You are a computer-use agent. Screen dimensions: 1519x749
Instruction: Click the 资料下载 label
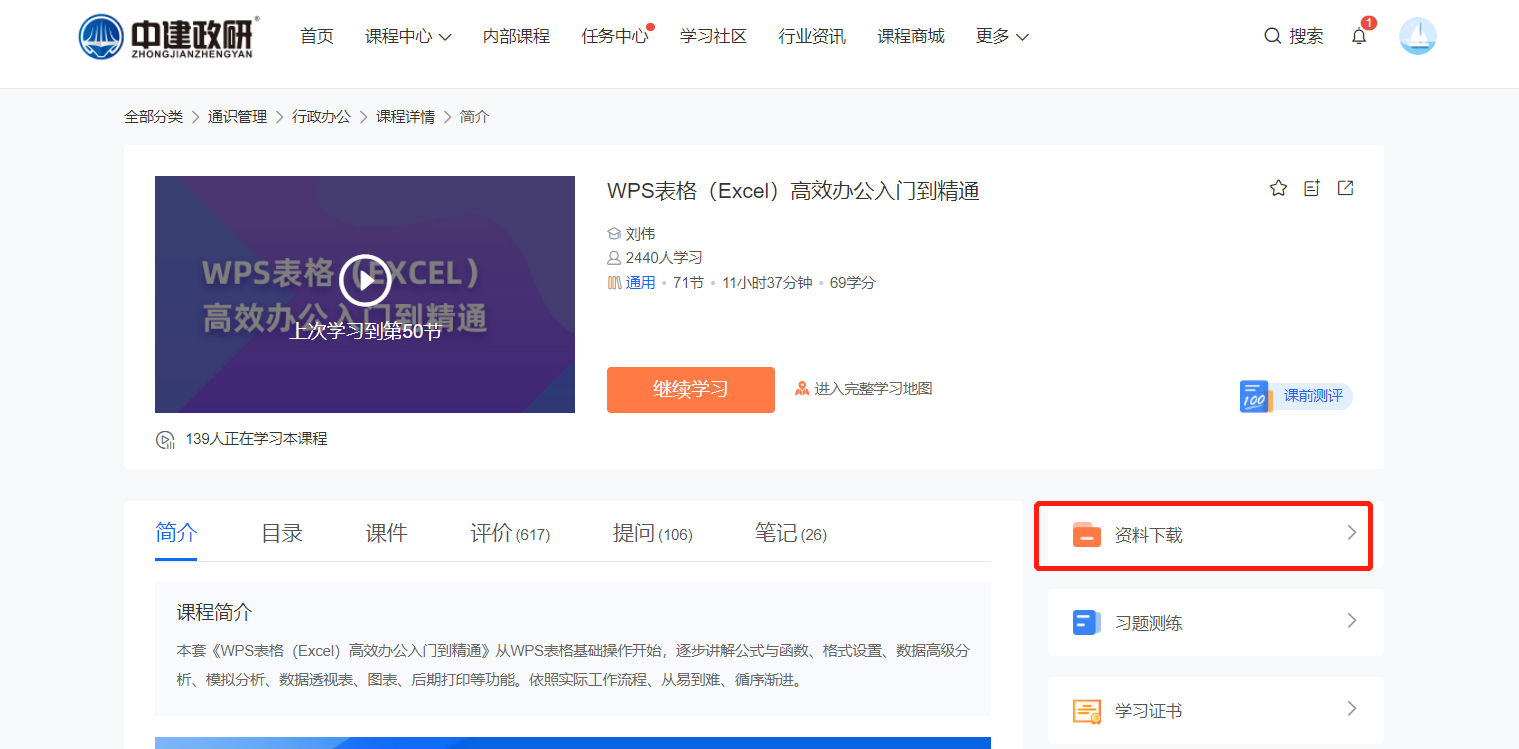coord(1148,535)
